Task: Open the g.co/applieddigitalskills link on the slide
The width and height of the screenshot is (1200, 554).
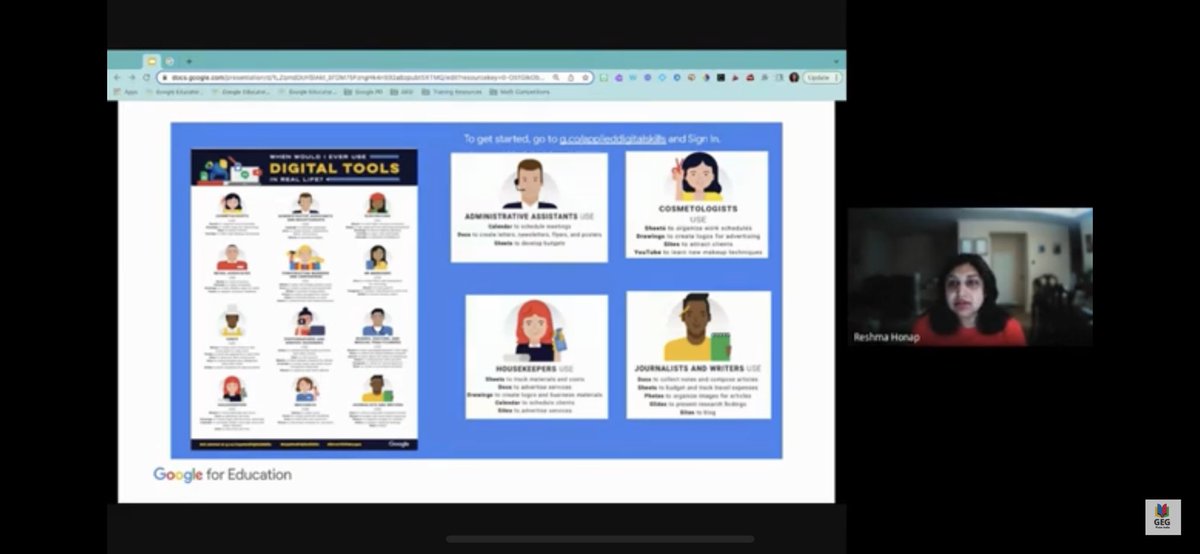Action: [x=612, y=138]
